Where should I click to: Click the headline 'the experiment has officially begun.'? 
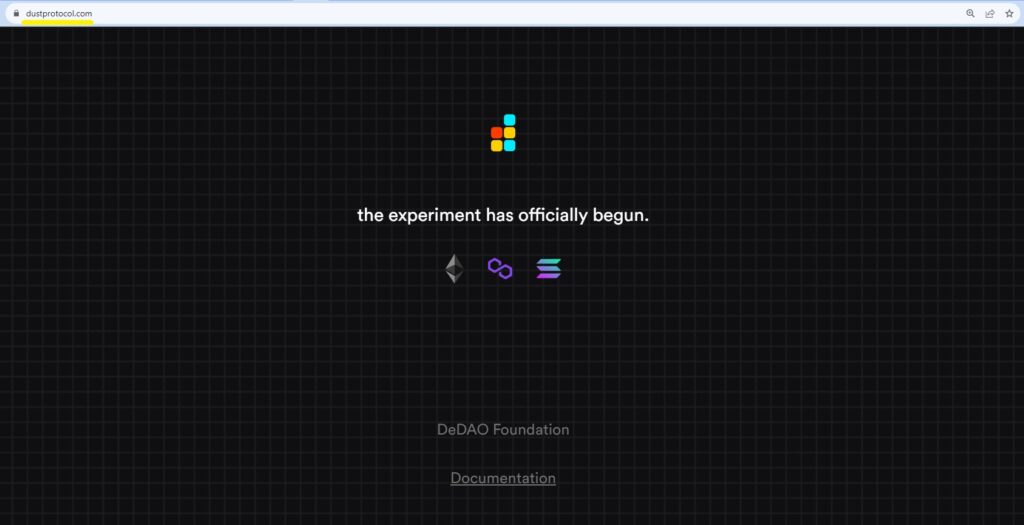pyautogui.click(x=503, y=215)
